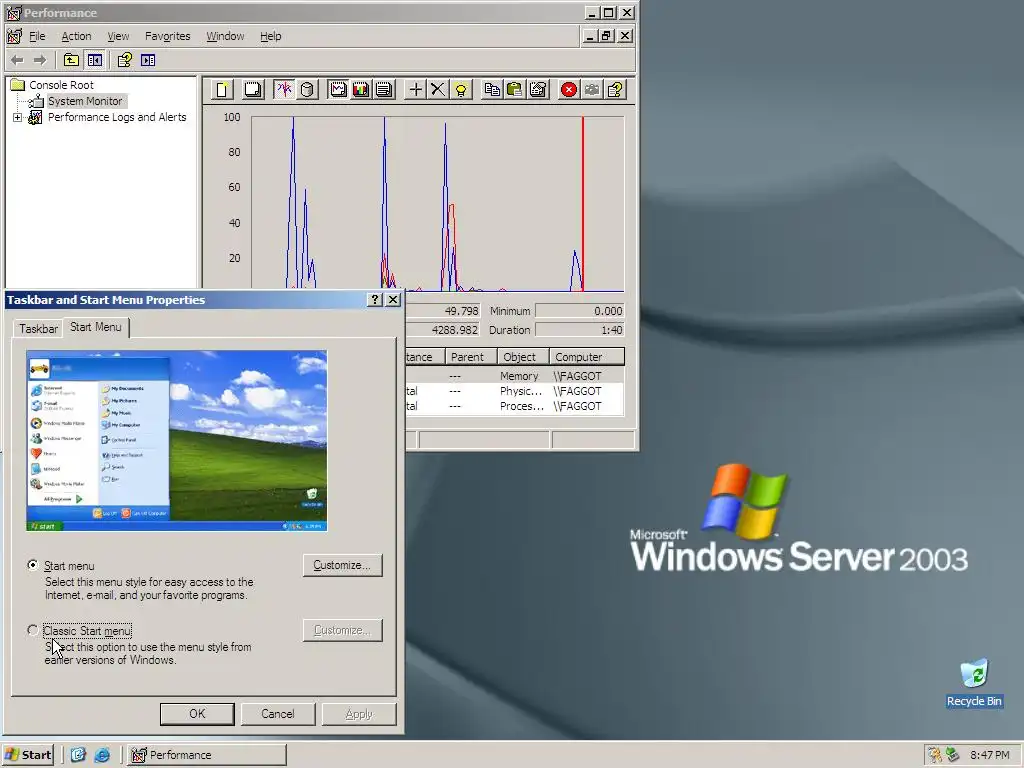Switch to the Start Menu tab
Screen dimensions: 1024x768
(95, 327)
